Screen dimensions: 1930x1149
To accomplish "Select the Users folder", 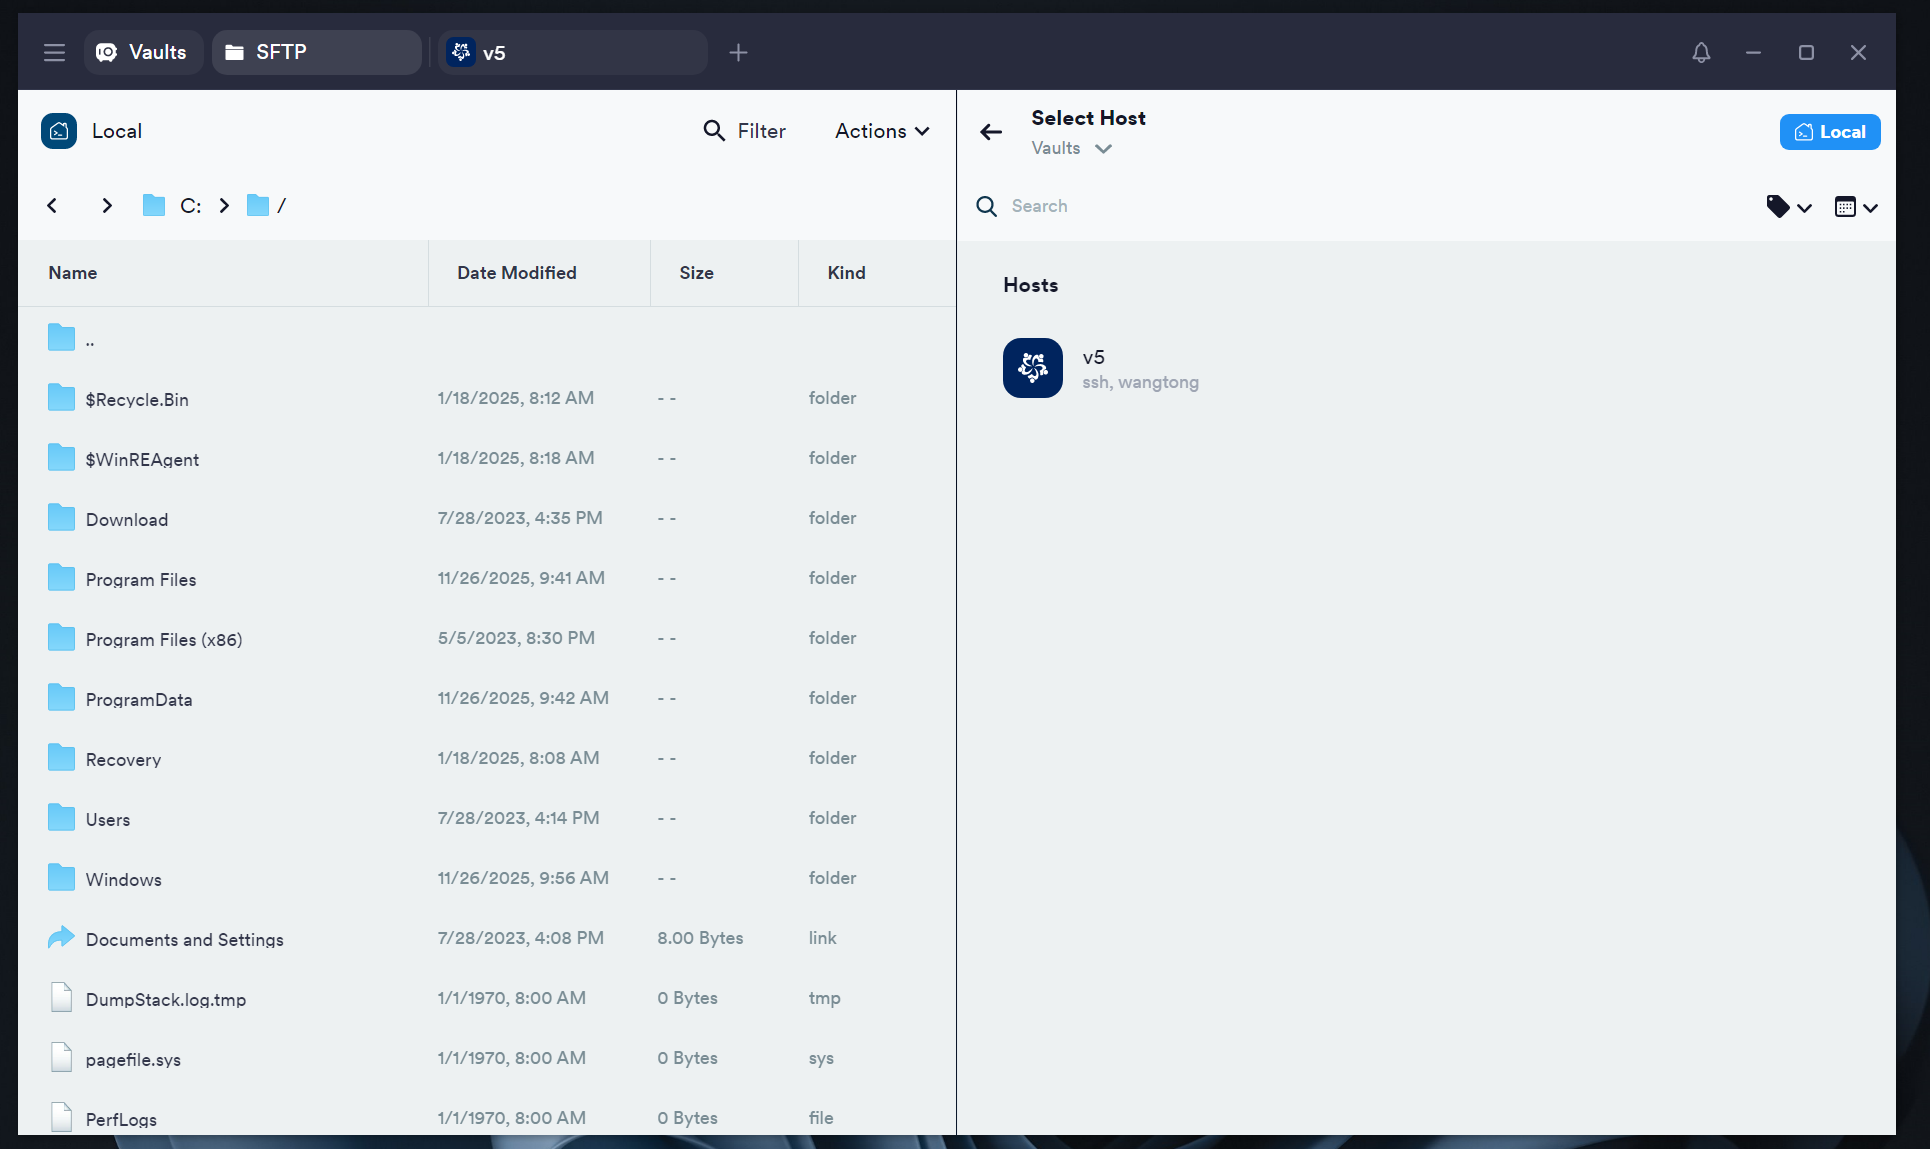I will pyautogui.click(x=487, y=818).
